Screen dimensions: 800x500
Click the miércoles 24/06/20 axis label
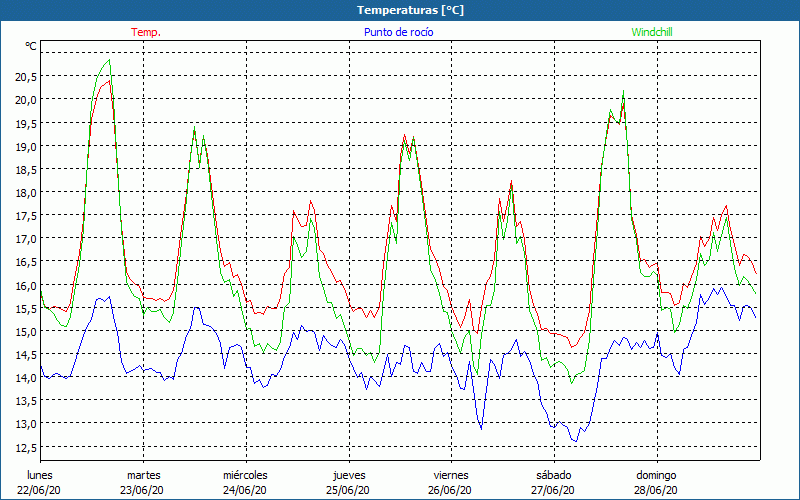[x=245, y=482]
